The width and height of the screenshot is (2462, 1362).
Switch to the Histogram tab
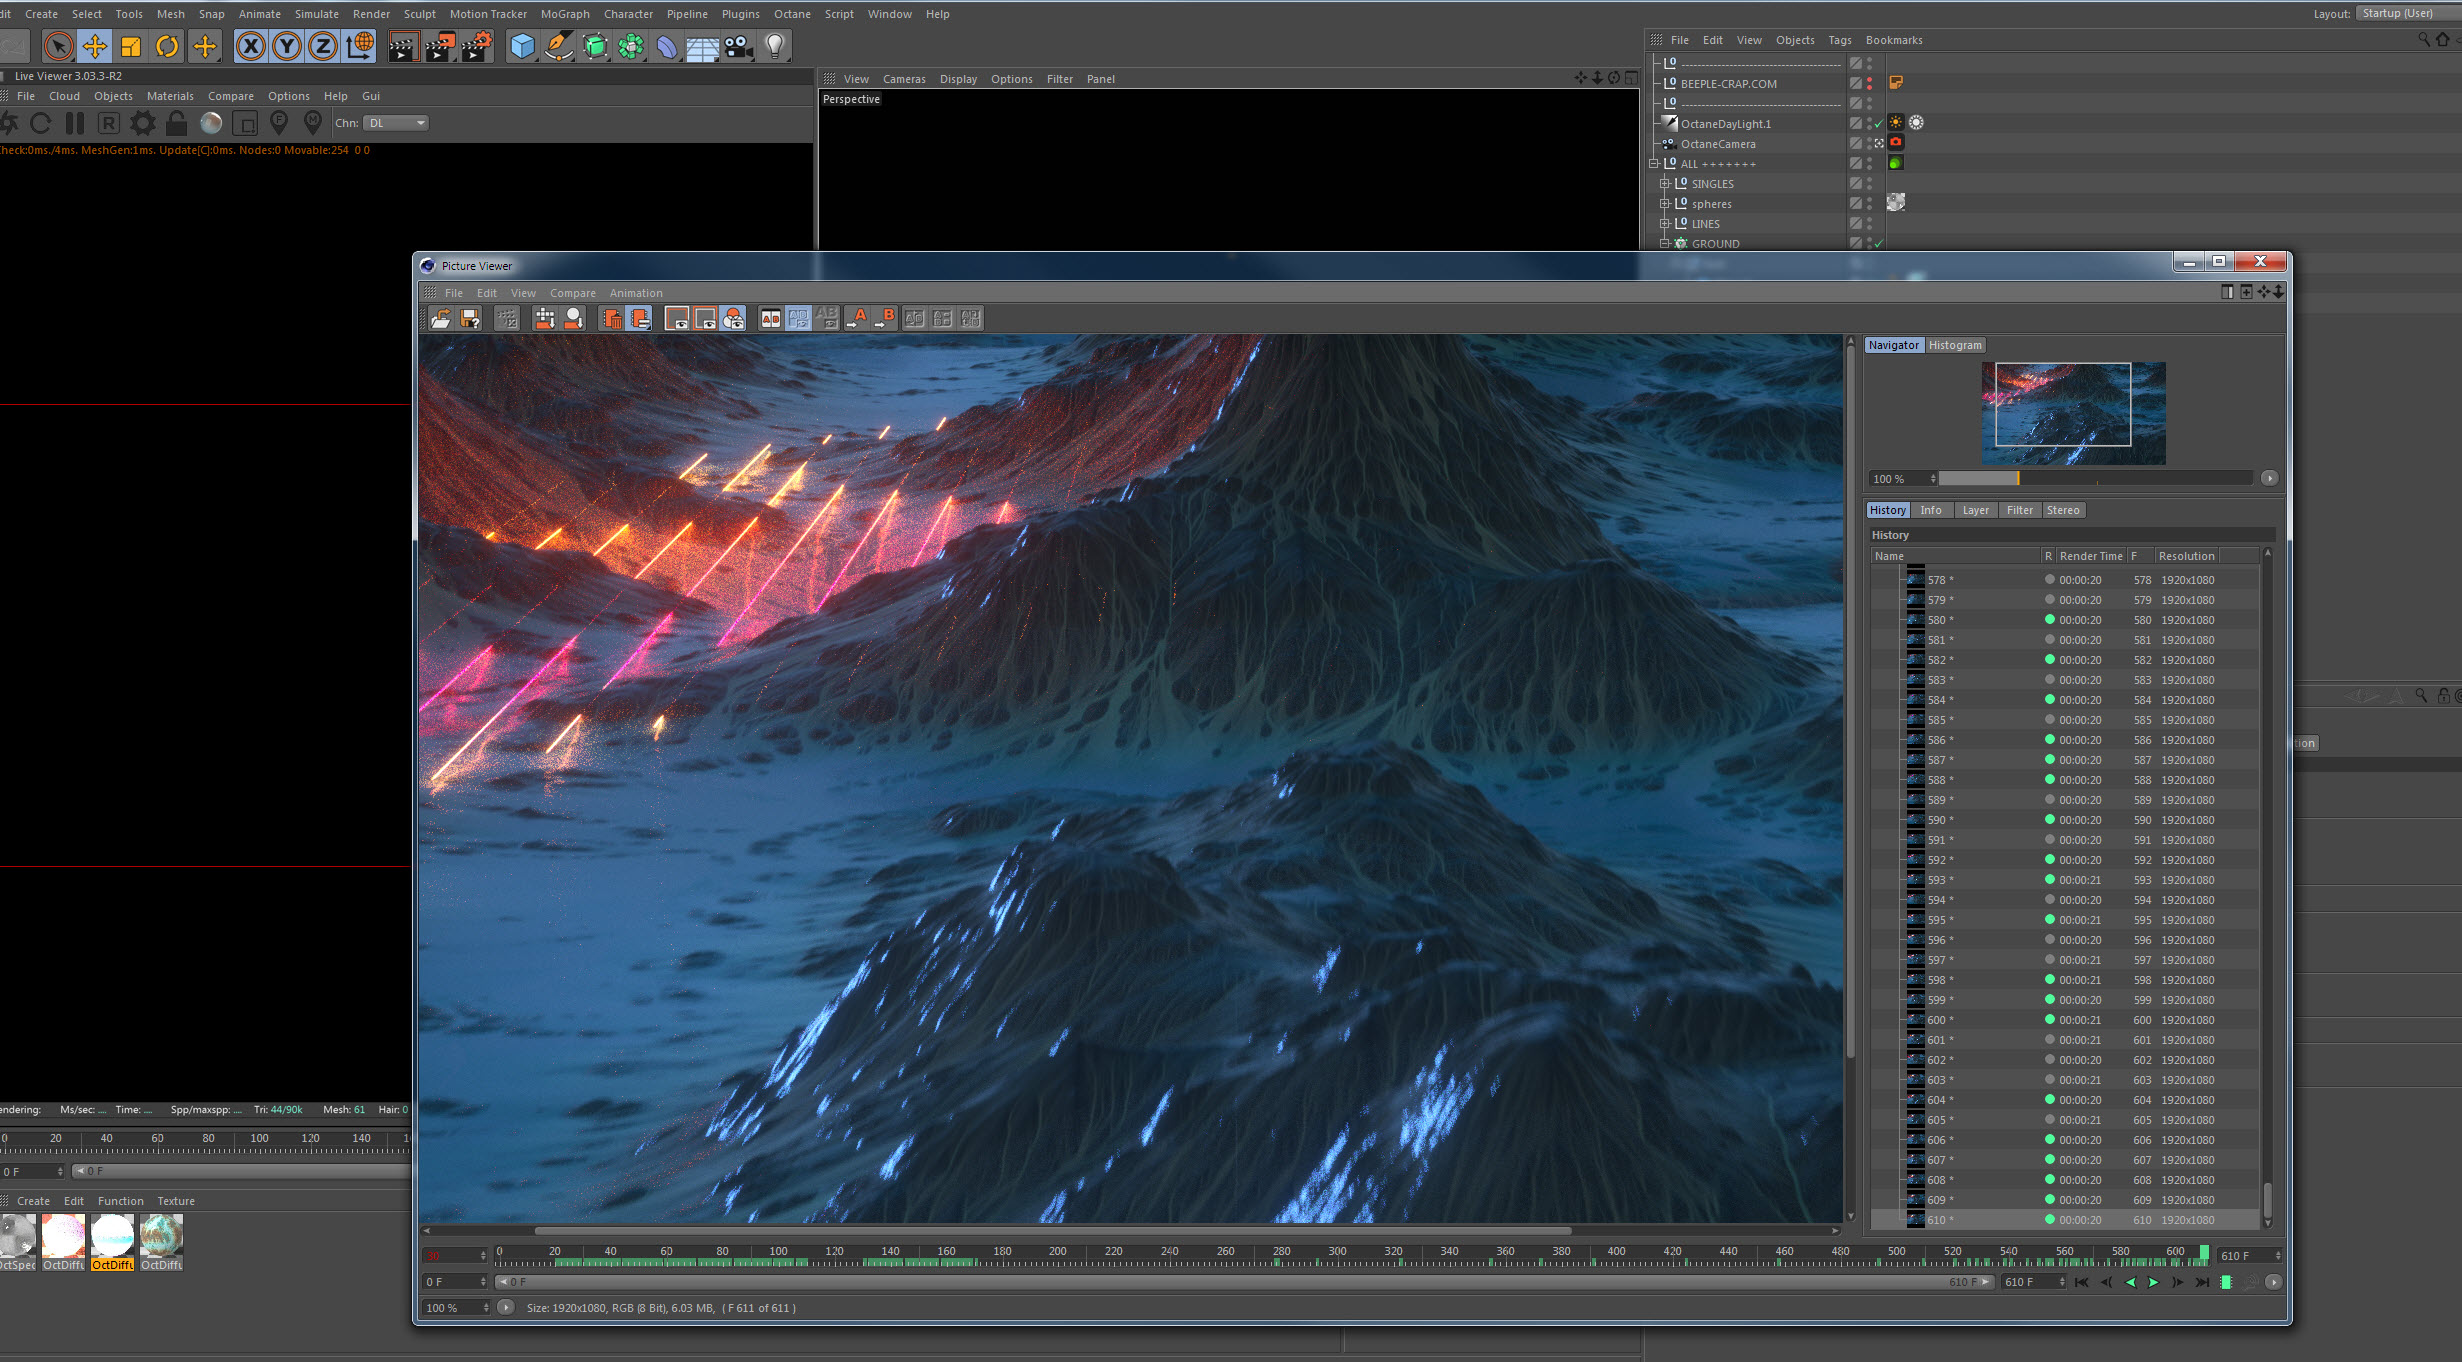(1954, 345)
